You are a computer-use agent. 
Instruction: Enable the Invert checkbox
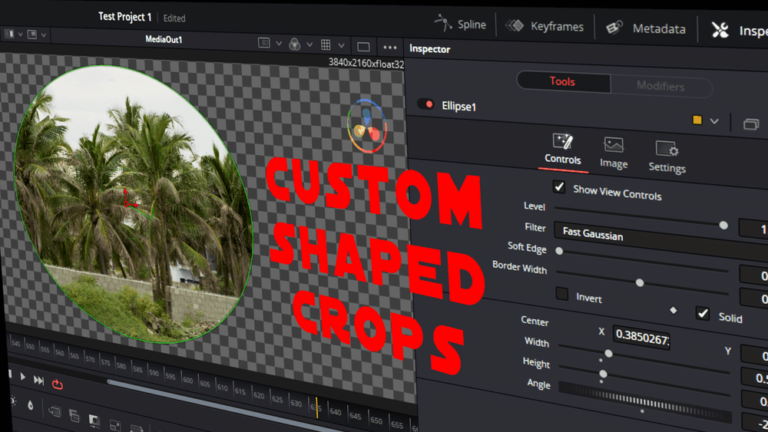(562, 293)
